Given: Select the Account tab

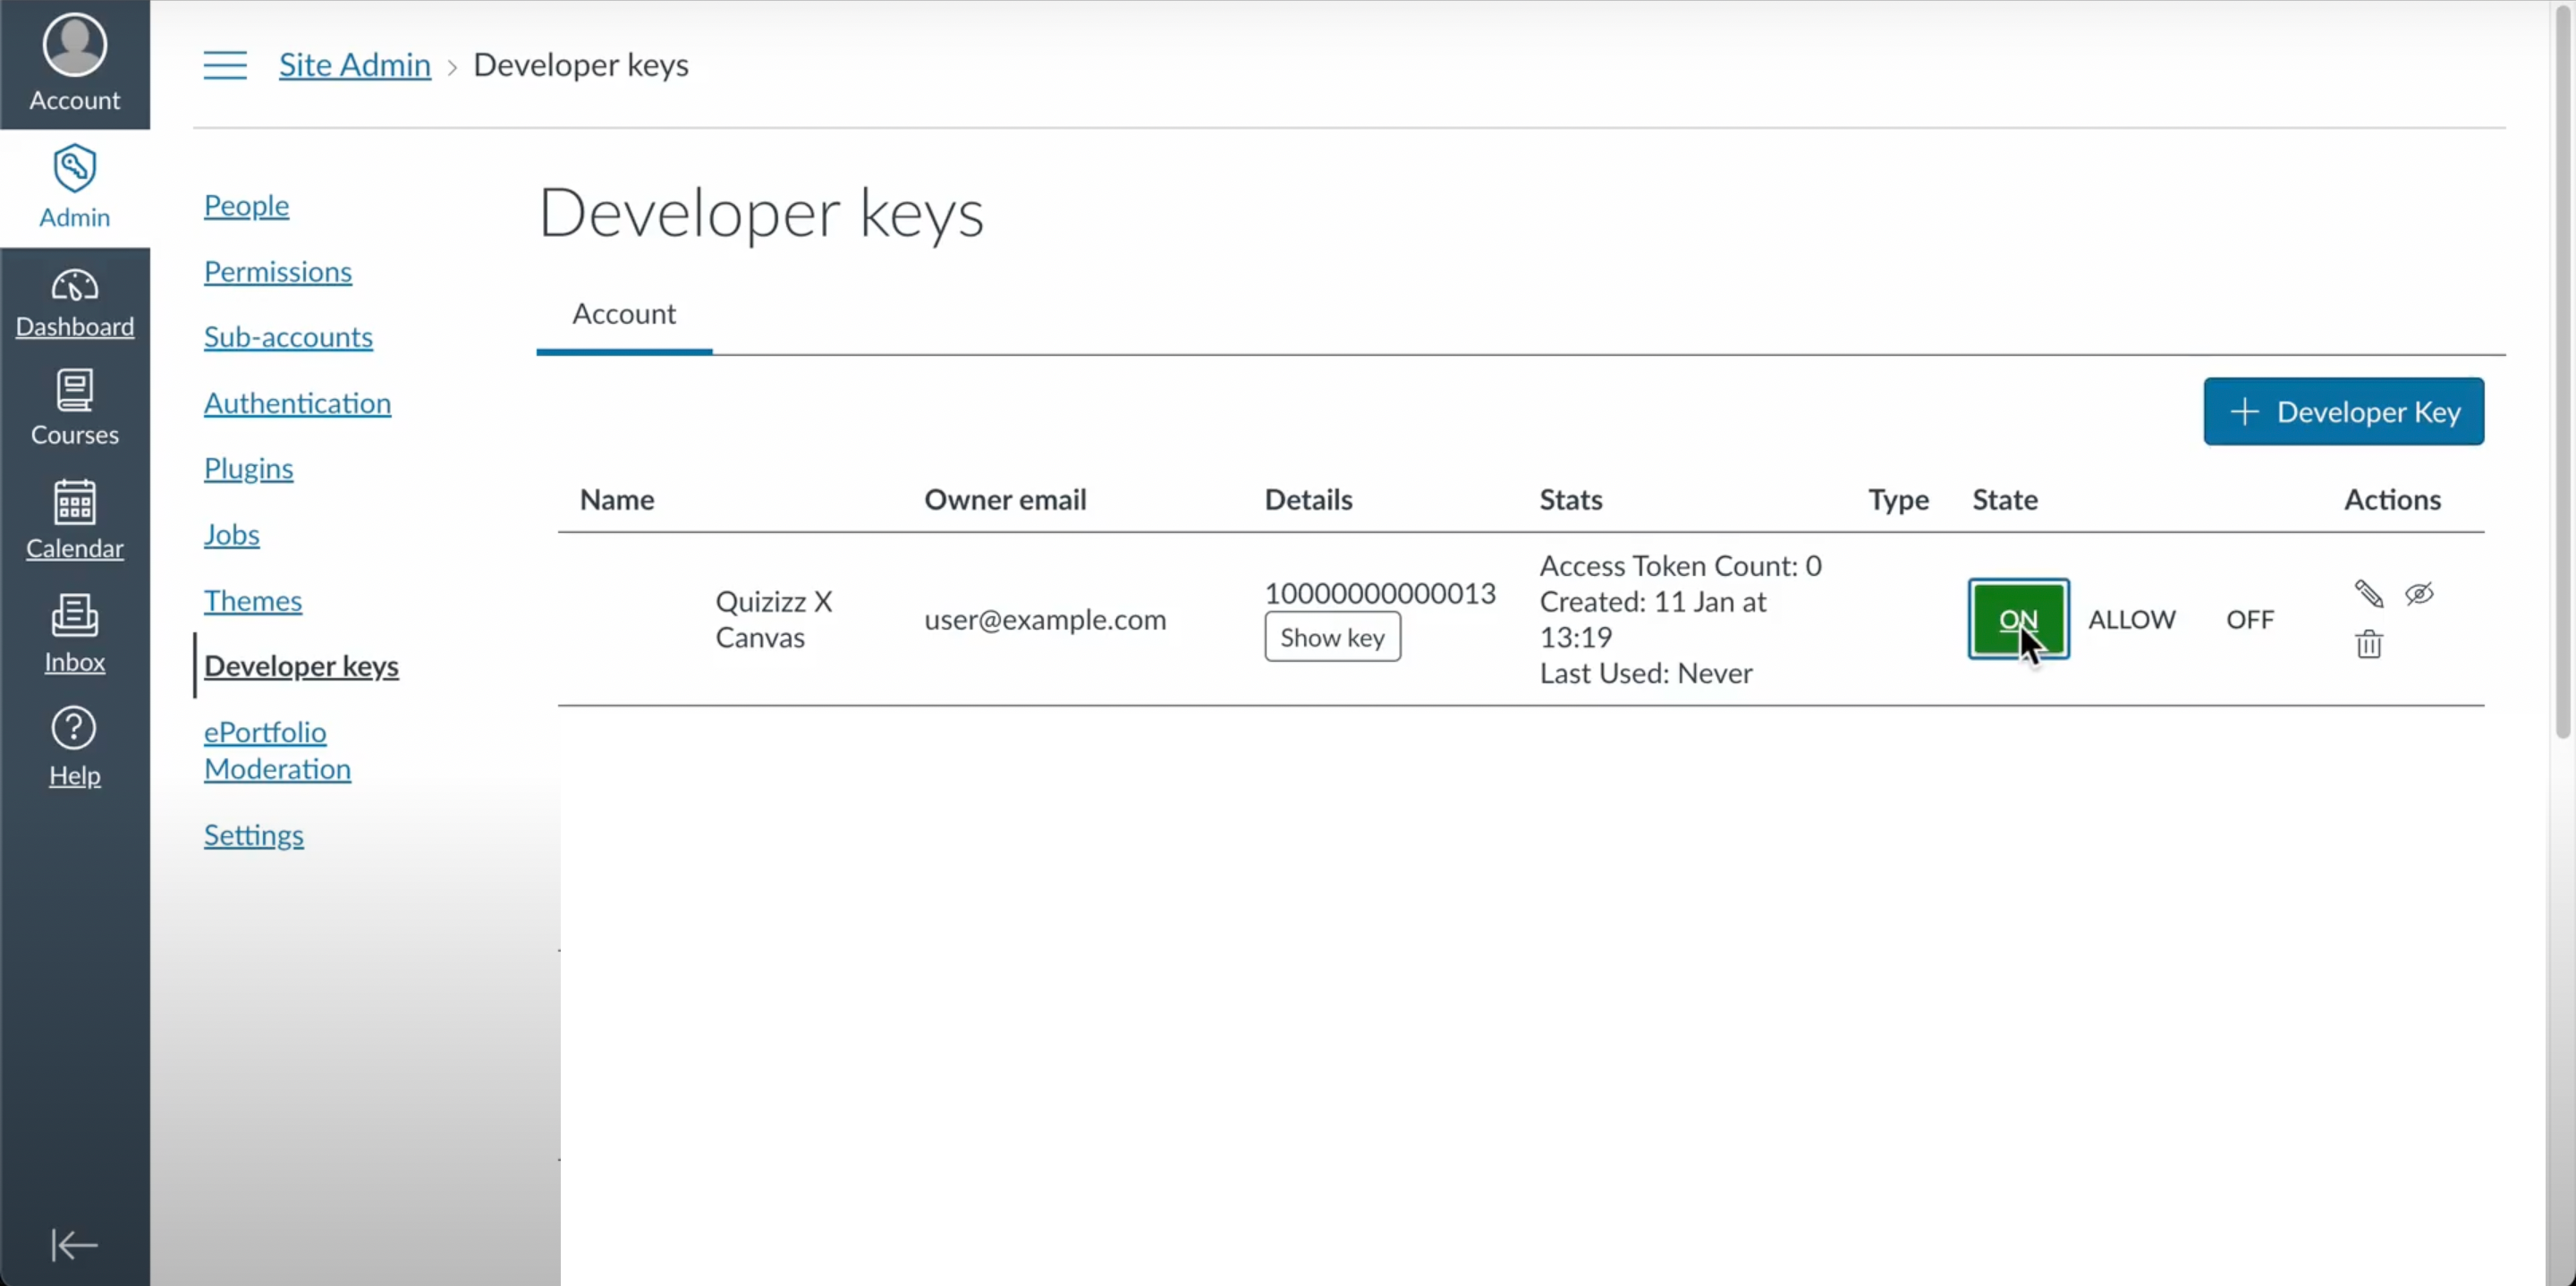Looking at the screenshot, I should point(624,314).
